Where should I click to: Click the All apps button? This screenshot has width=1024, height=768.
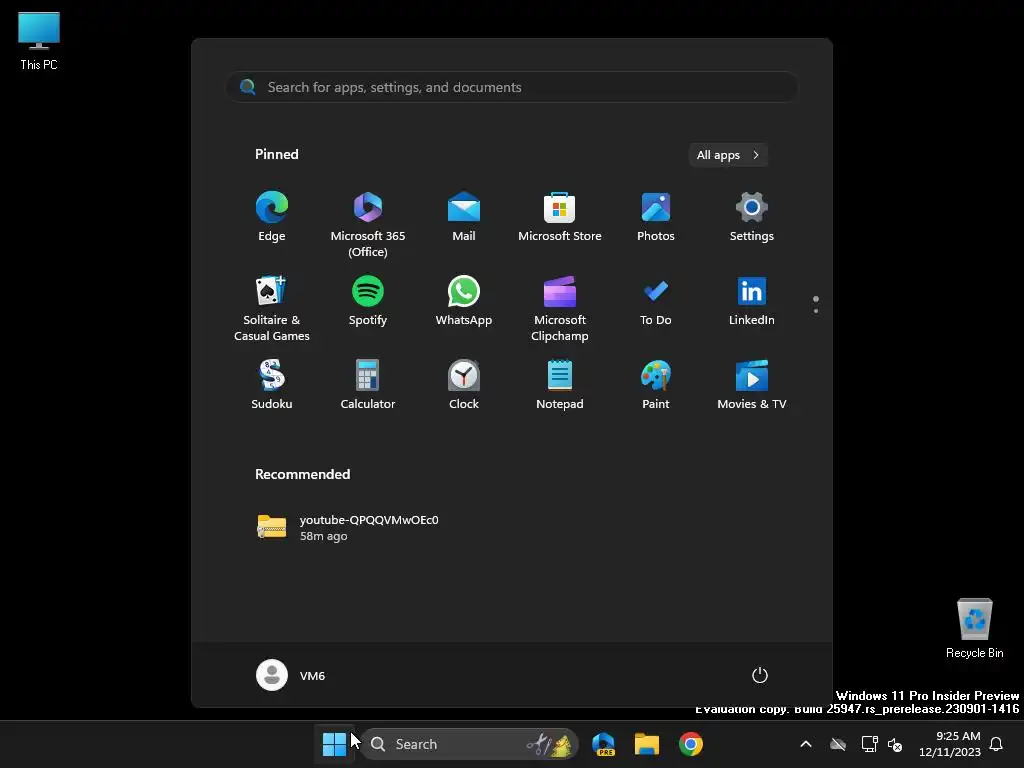728,155
